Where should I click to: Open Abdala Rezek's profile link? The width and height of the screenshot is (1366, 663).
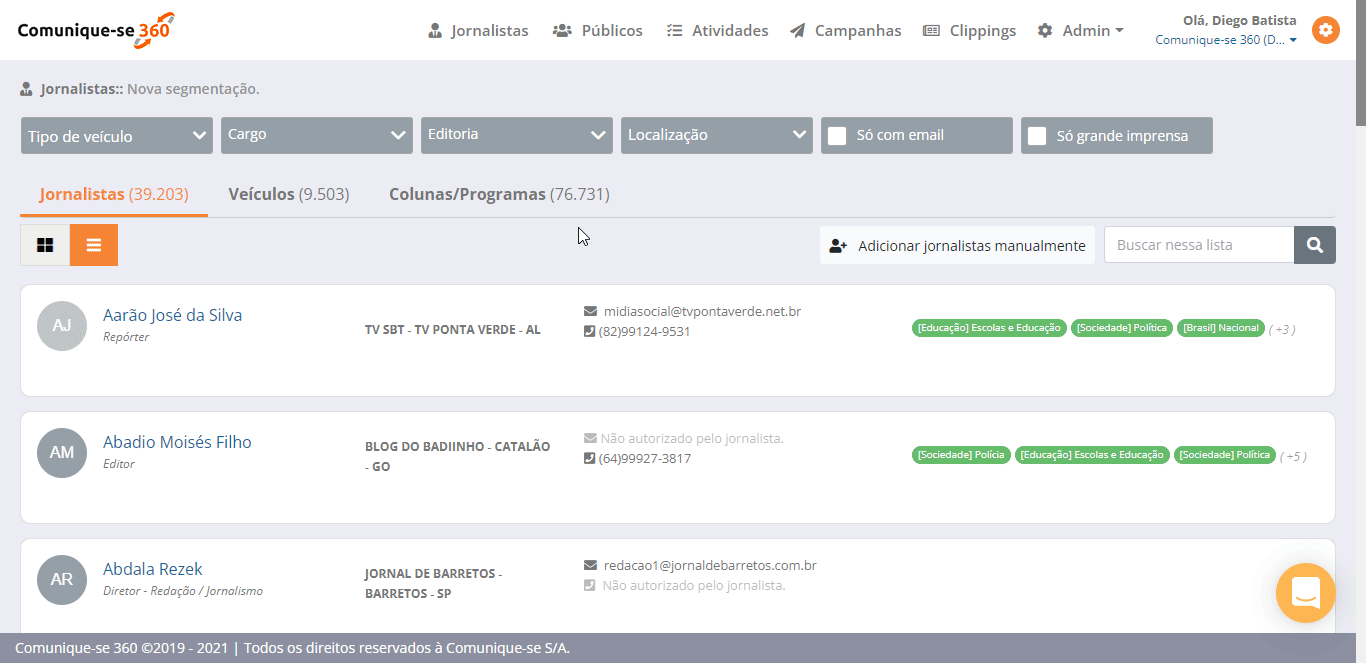pyautogui.click(x=152, y=569)
